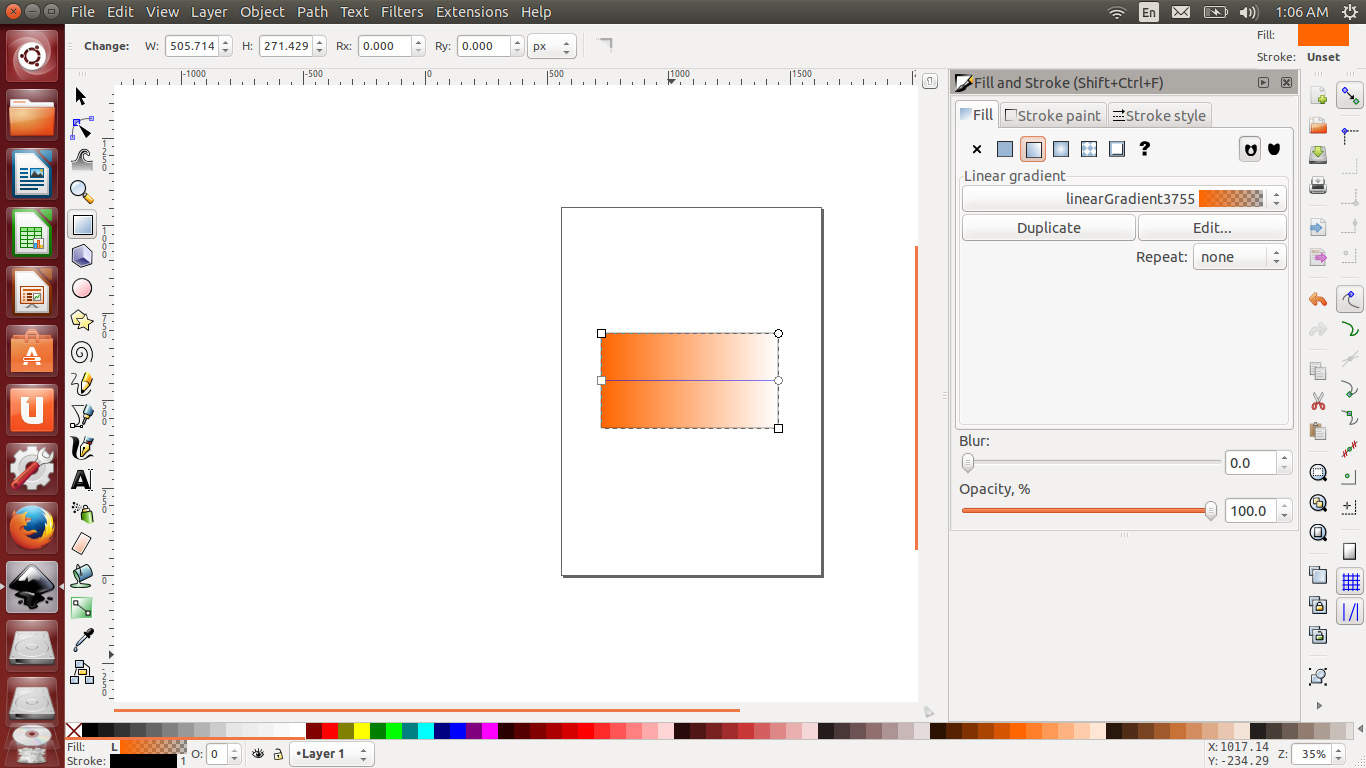The height and width of the screenshot is (768, 1366).
Task: Click the H height spinner arrows
Action: 319,46
